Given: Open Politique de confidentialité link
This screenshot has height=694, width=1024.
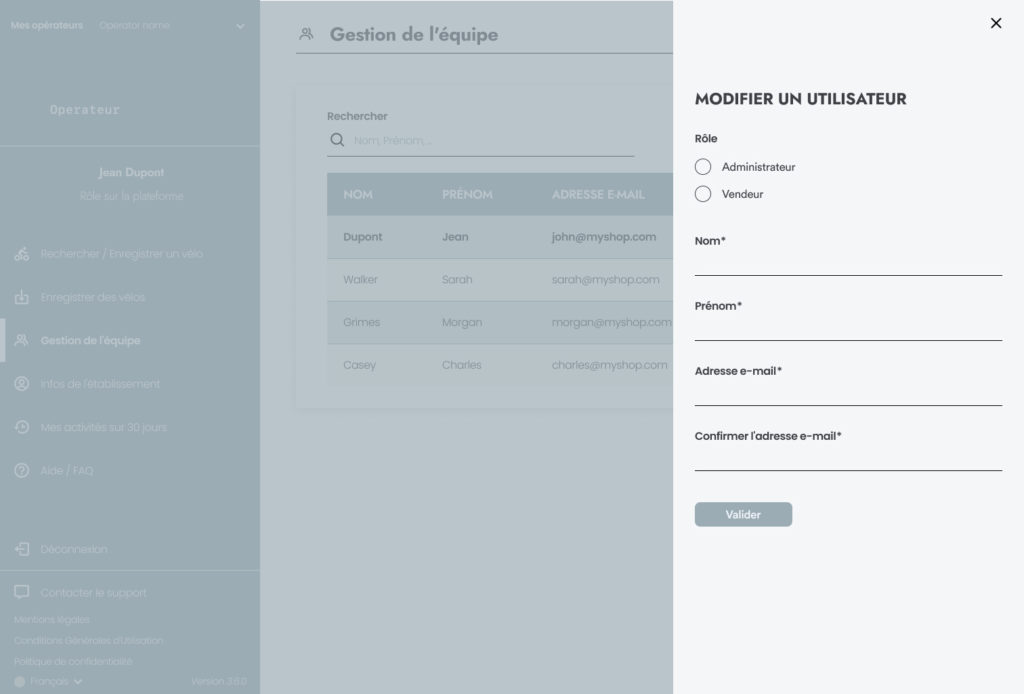Looking at the screenshot, I should (72, 661).
